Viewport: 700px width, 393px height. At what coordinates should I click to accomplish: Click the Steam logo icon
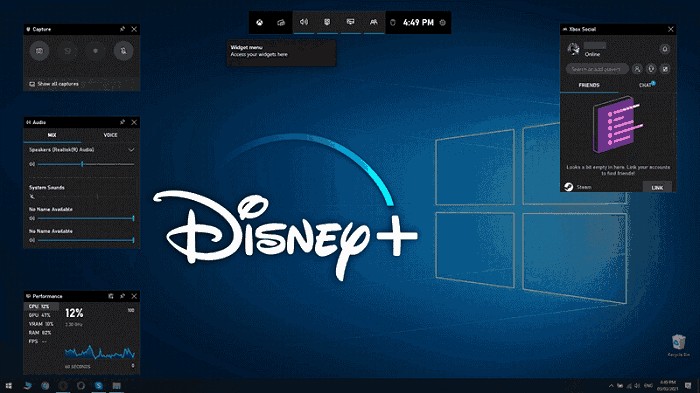[569, 187]
